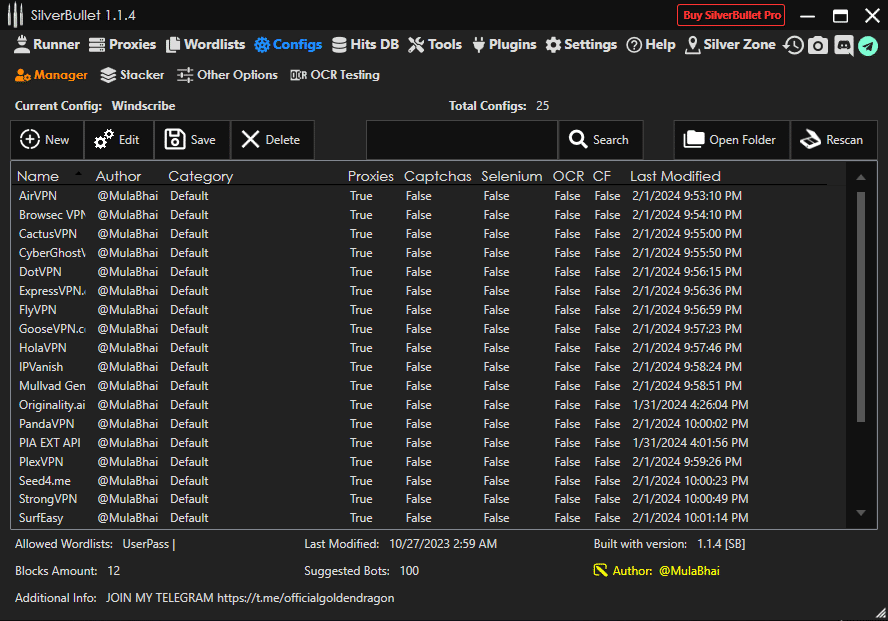Open the Hits DB tab
Screen dimensions: 888x621
[365, 45]
